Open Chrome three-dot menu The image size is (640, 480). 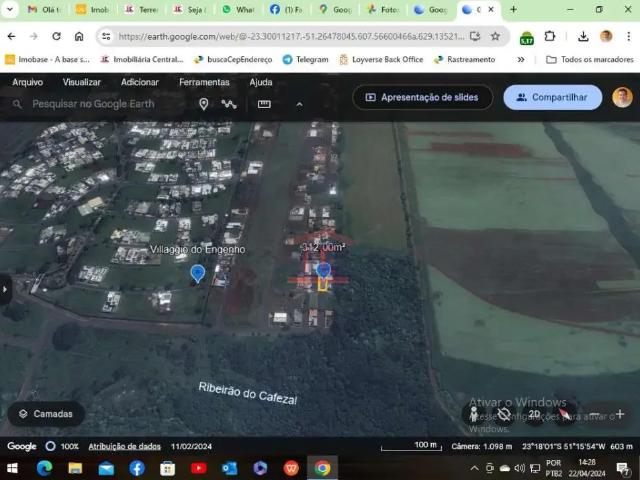[x=629, y=36]
